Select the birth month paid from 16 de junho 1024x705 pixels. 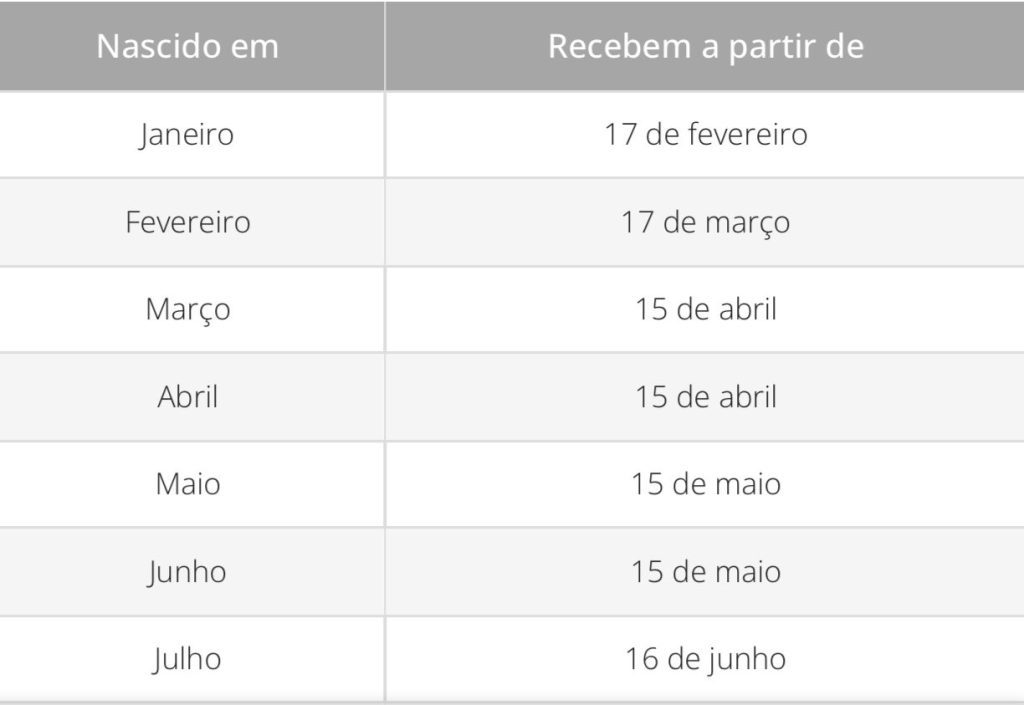pyautogui.click(x=188, y=659)
